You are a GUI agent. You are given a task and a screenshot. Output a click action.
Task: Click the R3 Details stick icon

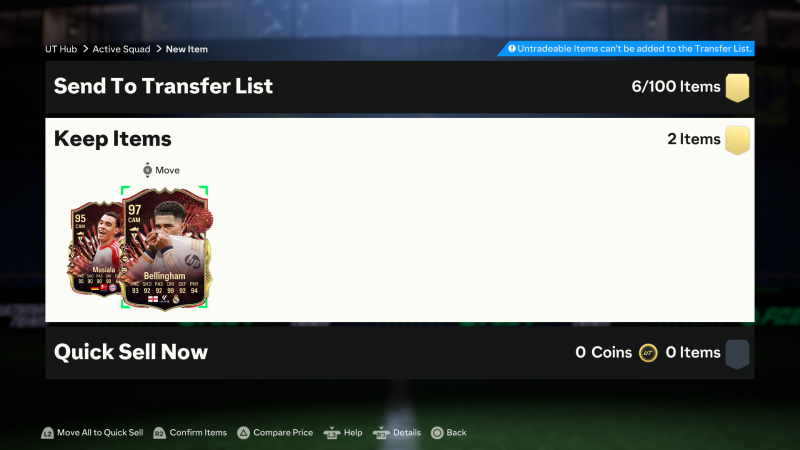(x=381, y=433)
